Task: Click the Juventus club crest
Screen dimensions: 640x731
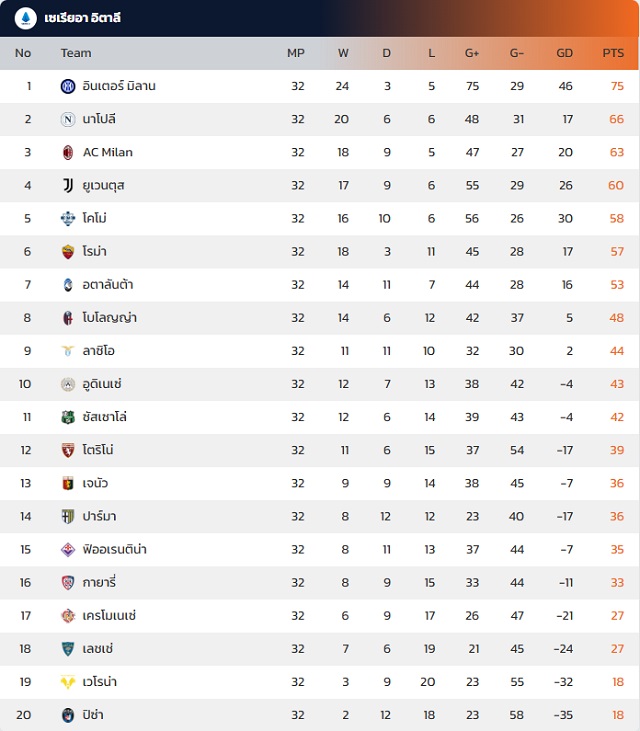Action: click(68, 185)
